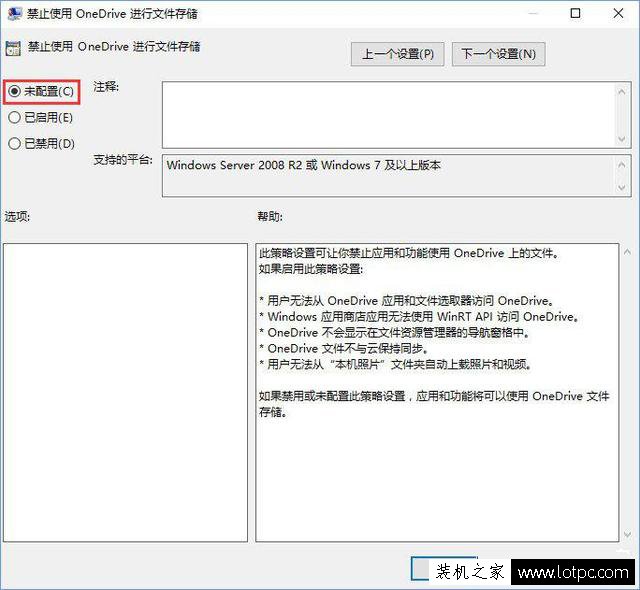Click the help line about 本机照片 folder
The image size is (640, 590).
click(x=395, y=364)
